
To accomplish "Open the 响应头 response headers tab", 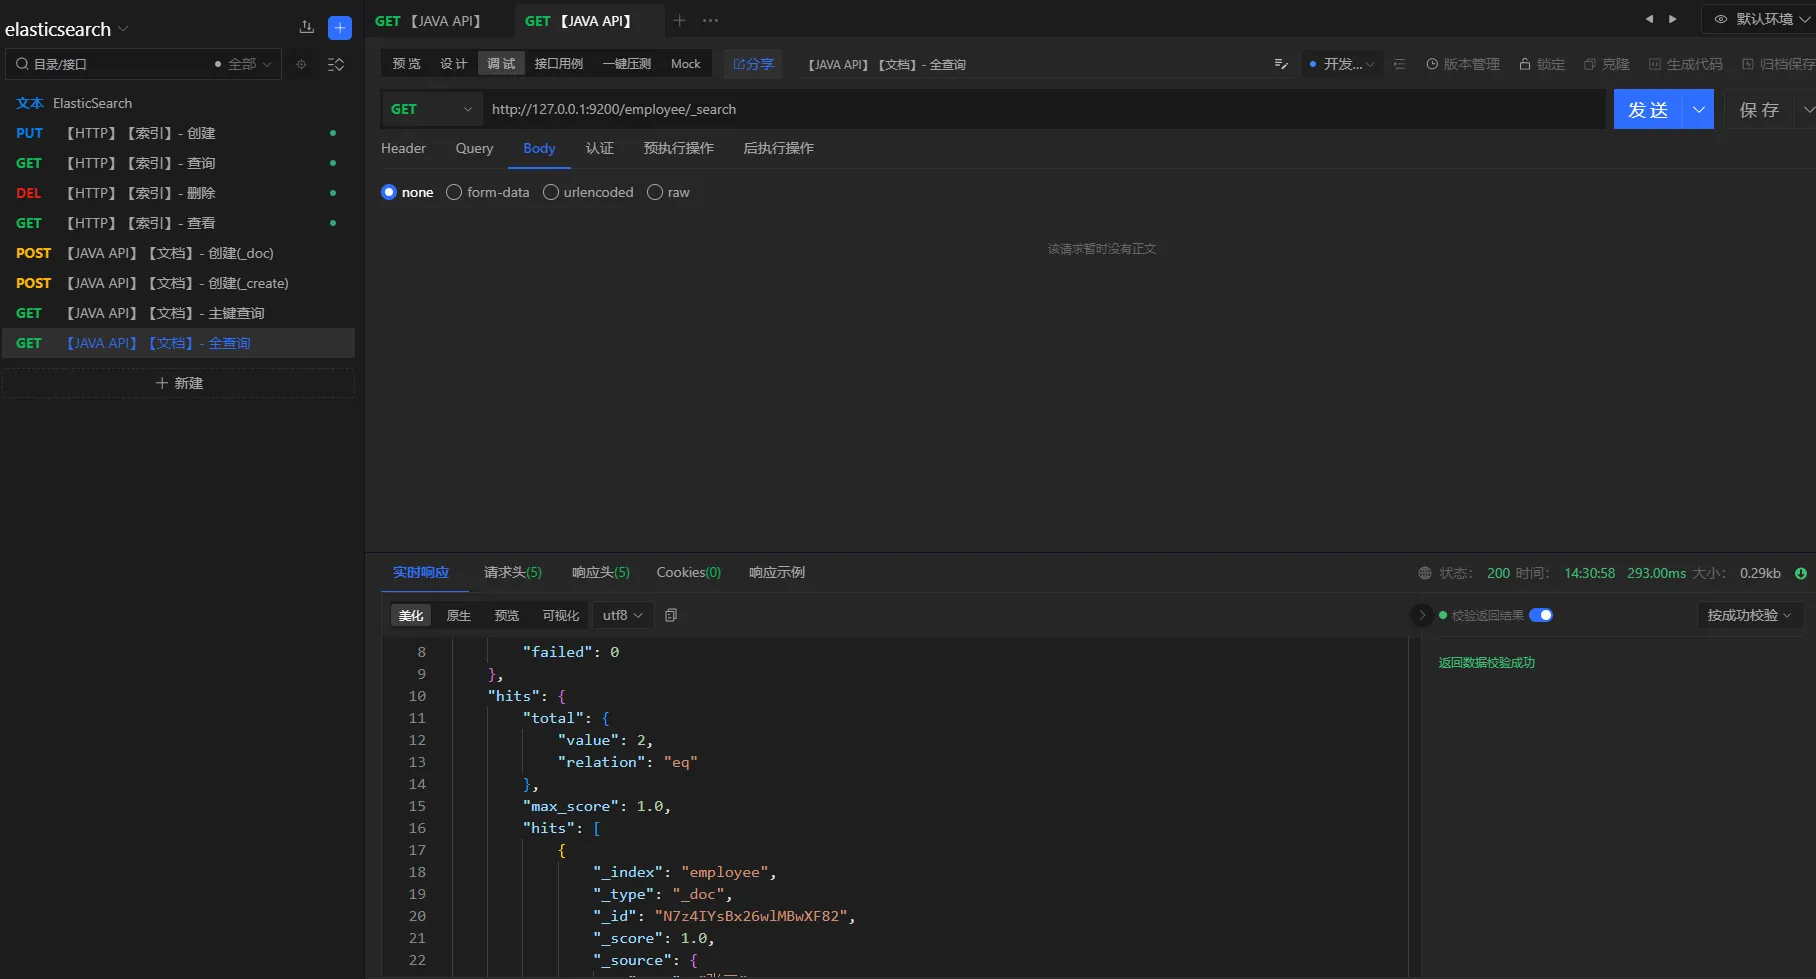I will 600,572.
